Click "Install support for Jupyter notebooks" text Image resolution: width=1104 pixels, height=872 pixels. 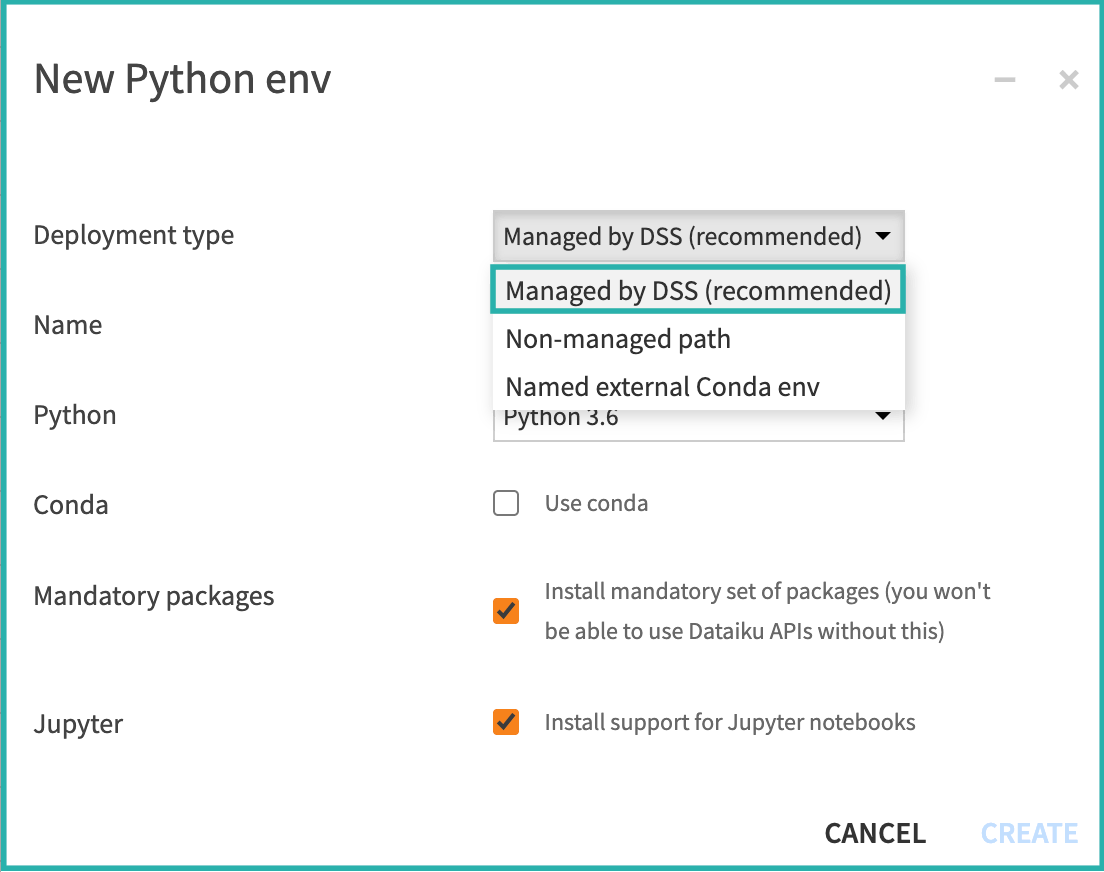[x=729, y=722]
